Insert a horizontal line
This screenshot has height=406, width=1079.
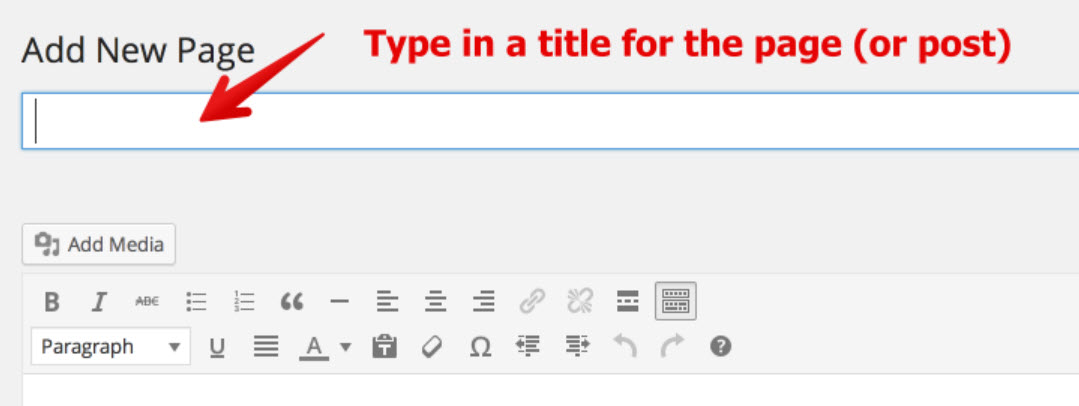click(x=339, y=301)
